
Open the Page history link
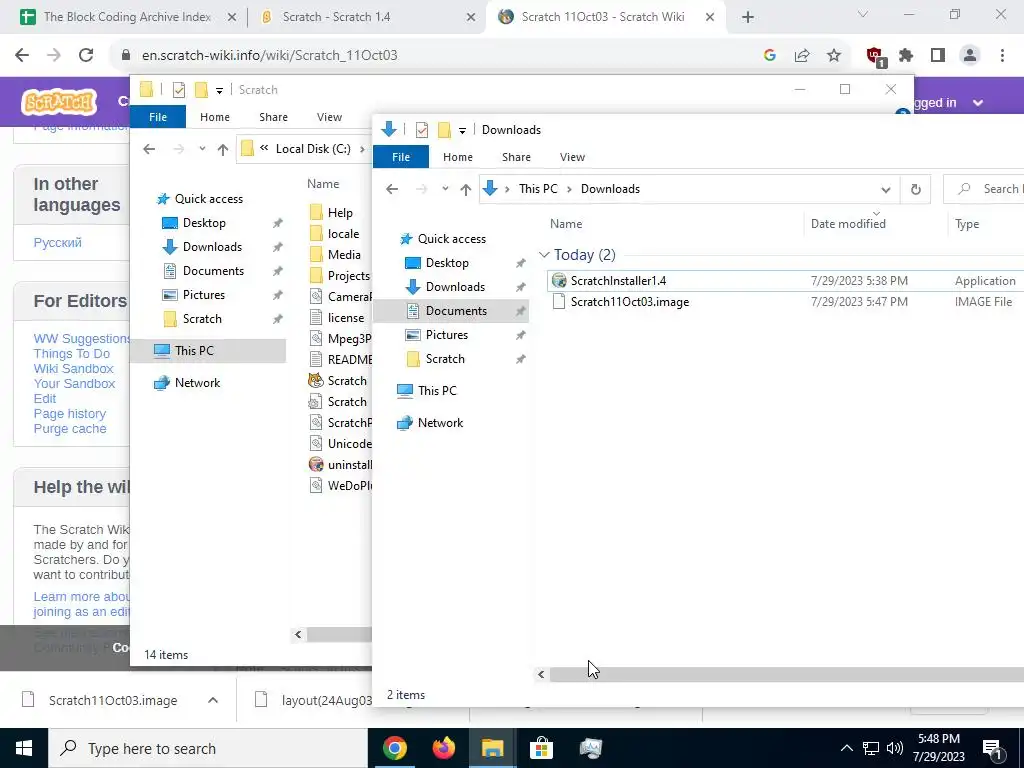[69, 413]
